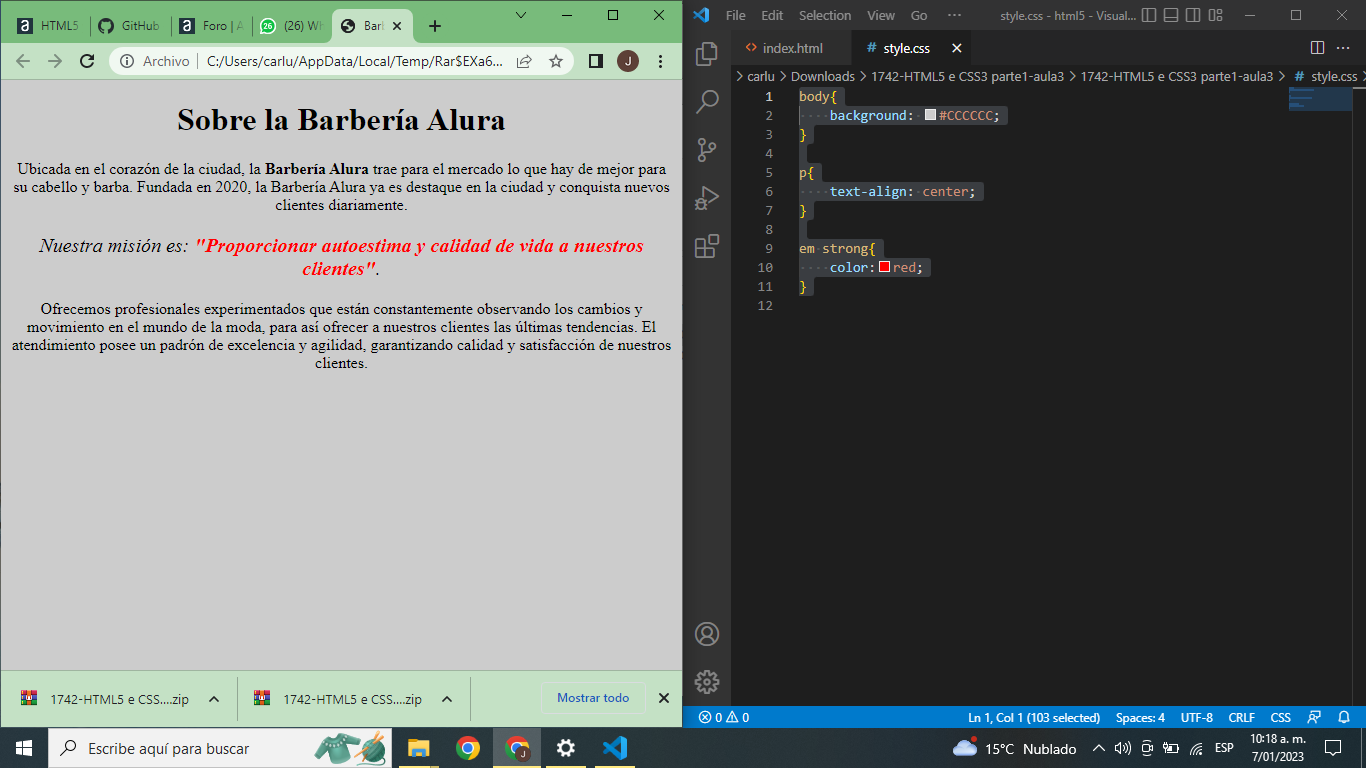Bookmark this page with the star

click(556, 61)
